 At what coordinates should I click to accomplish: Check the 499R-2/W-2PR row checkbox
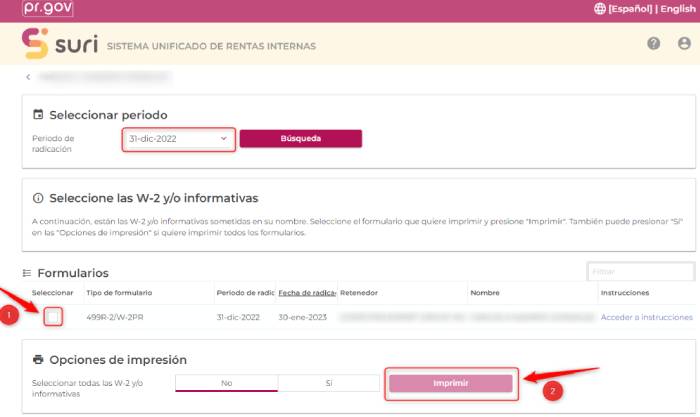(53, 317)
